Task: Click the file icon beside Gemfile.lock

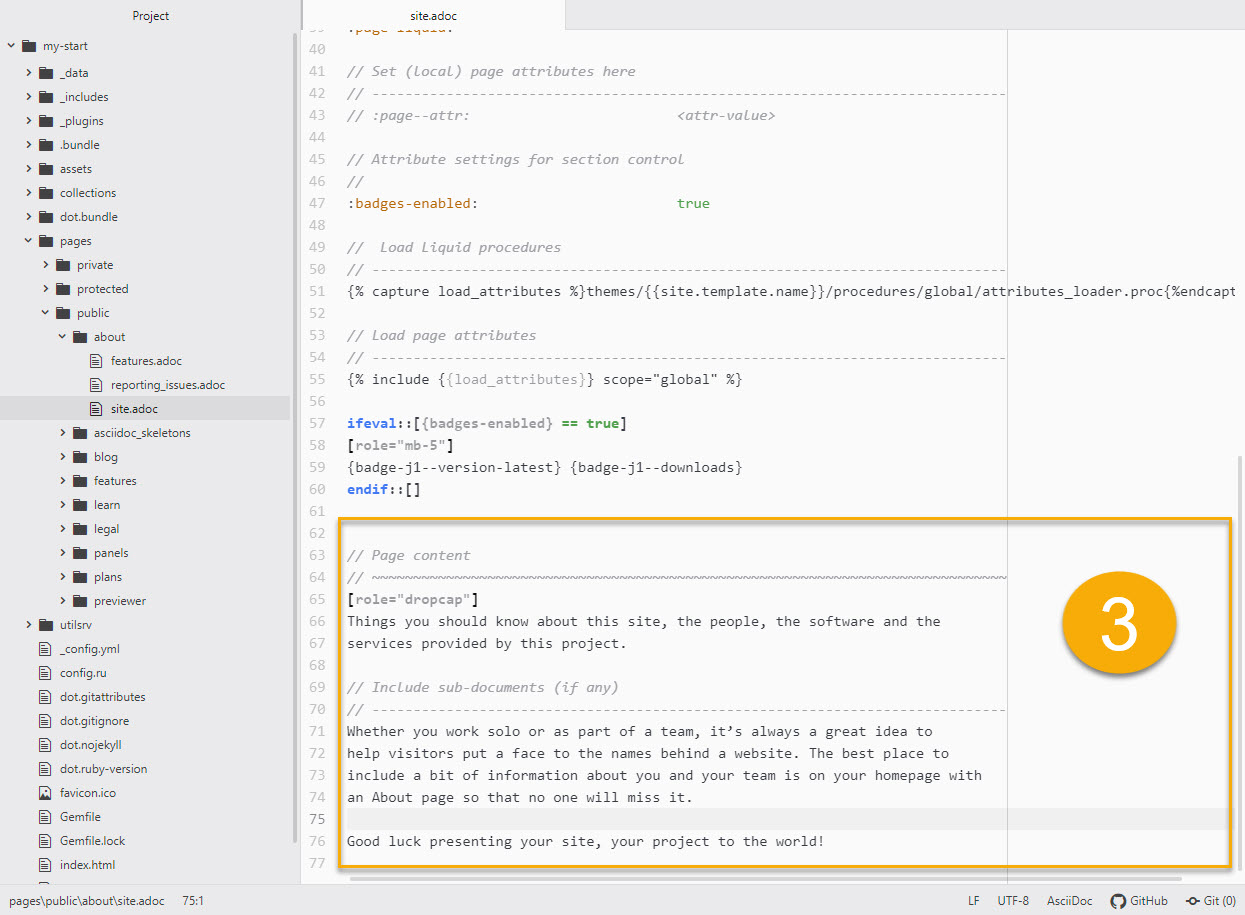Action: pyautogui.click(x=44, y=841)
